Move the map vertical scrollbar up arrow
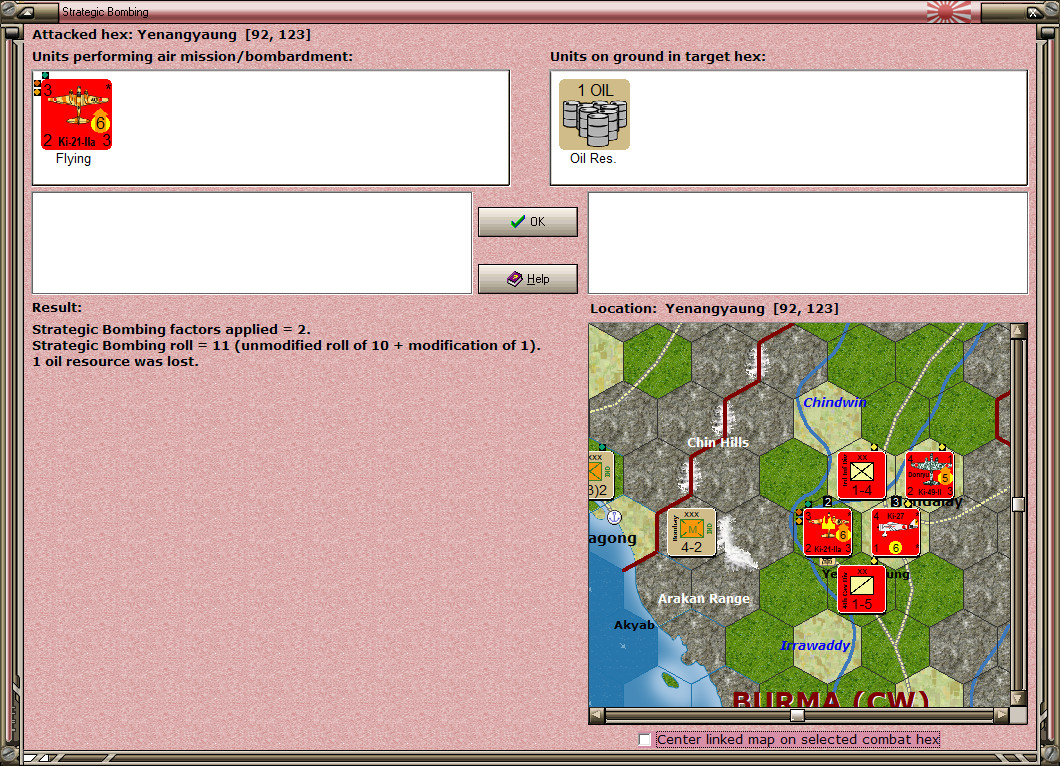This screenshot has width=1060, height=766. point(1018,331)
